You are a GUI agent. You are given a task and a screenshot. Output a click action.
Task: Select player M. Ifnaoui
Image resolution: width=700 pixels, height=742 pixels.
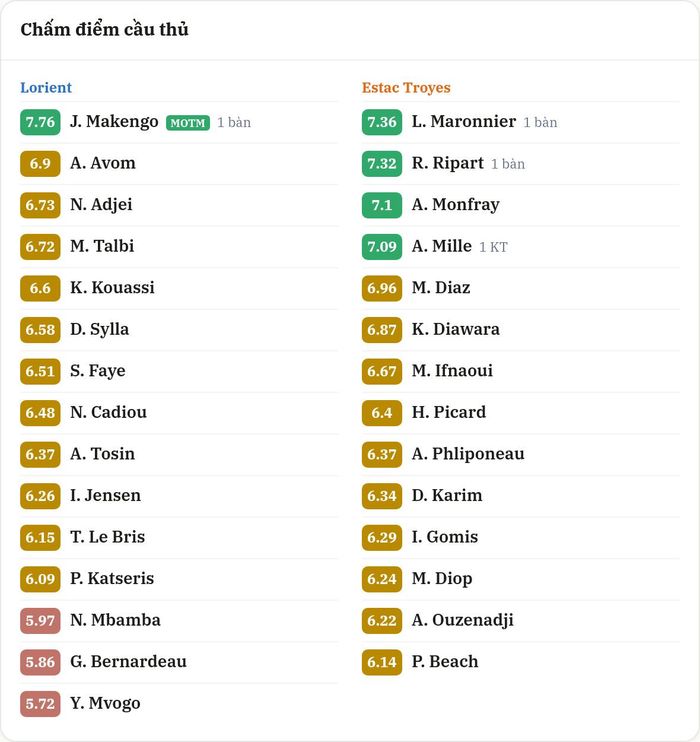(452, 371)
